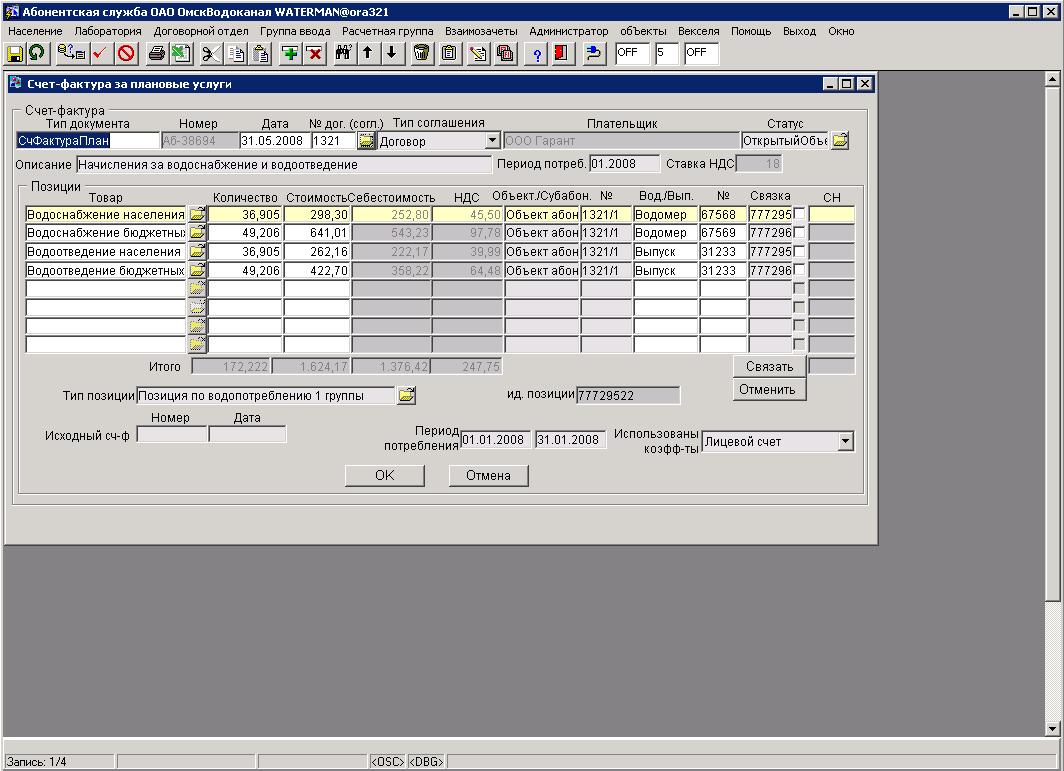Click the Описание text field
This screenshot has height=771, width=1064.
pyautogui.click(x=283, y=164)
